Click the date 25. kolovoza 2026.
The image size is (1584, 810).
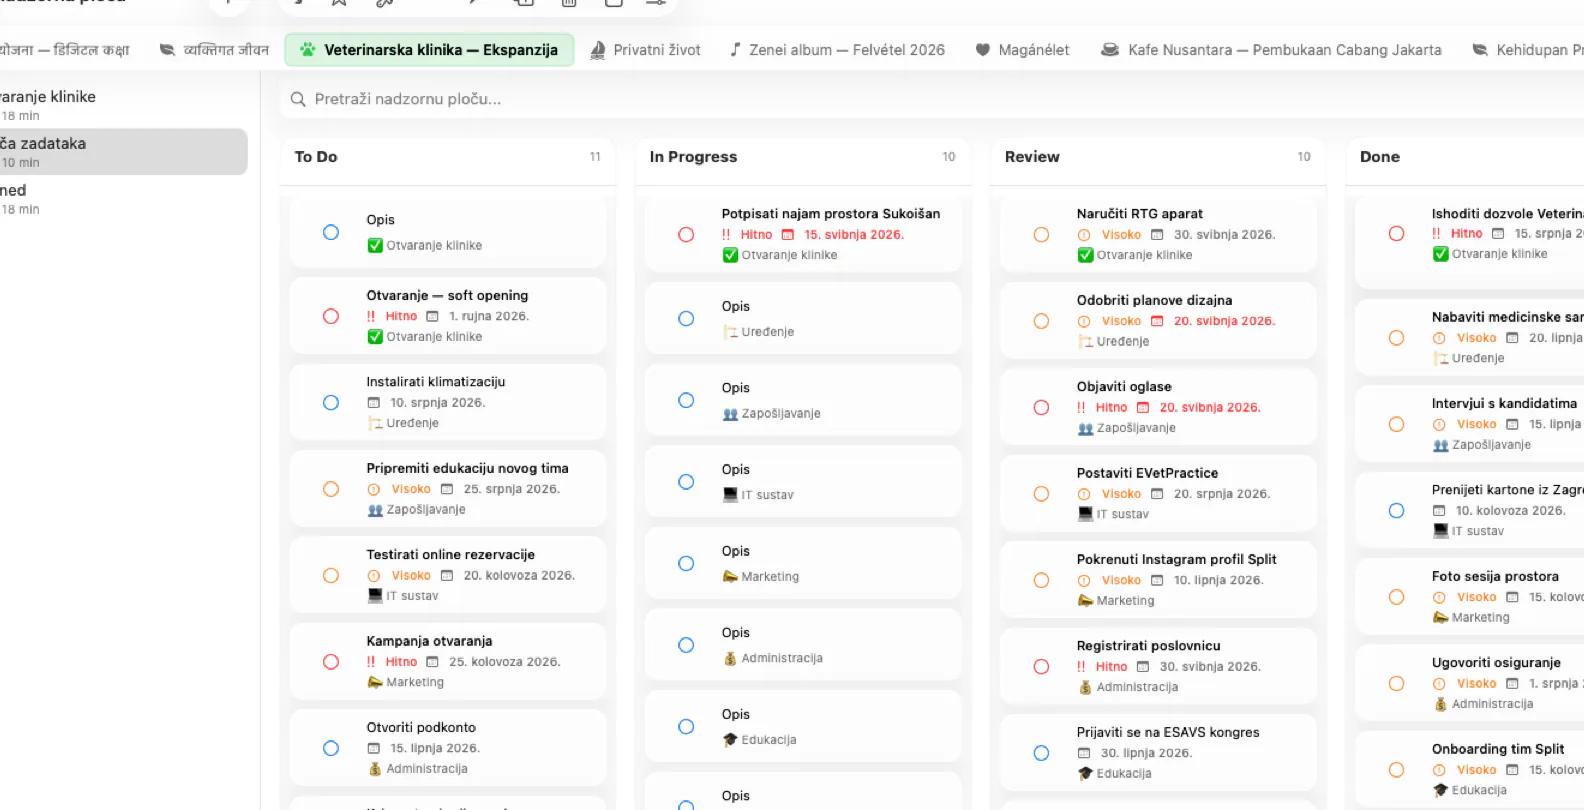click(x=504, y=662)
